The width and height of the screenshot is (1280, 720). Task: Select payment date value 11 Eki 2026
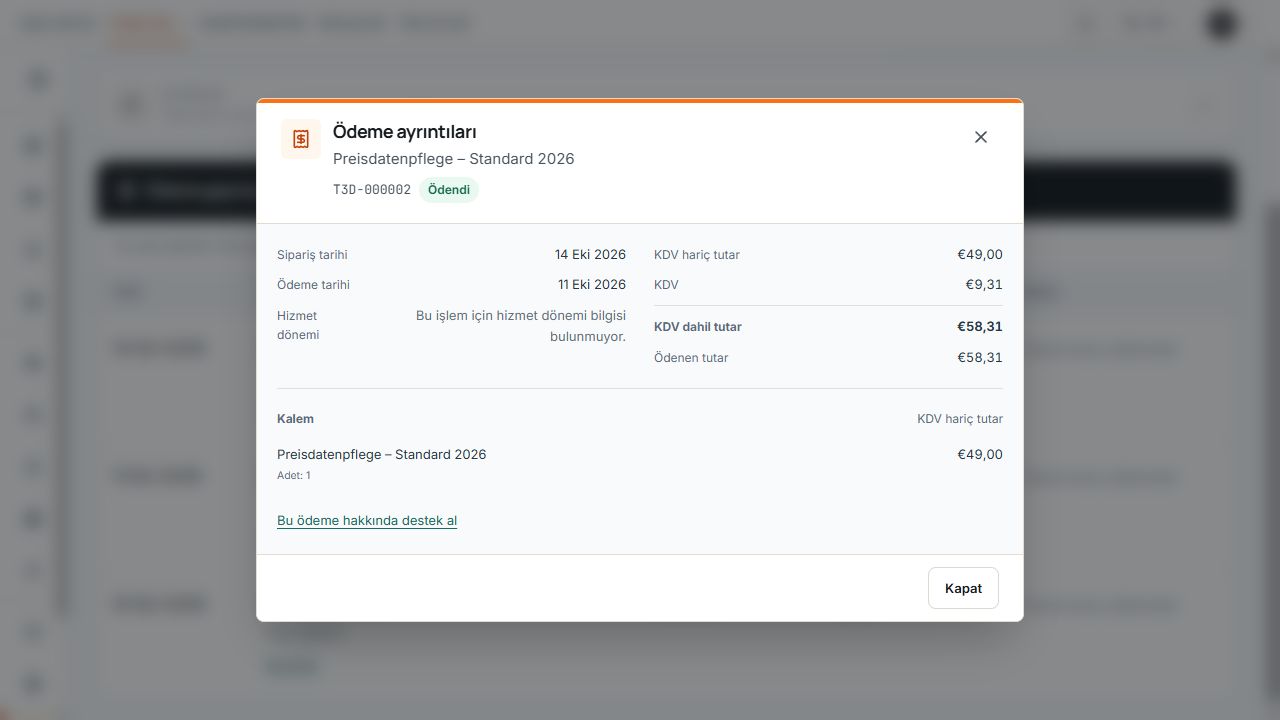pyautogui.click(x=592, y=285)
